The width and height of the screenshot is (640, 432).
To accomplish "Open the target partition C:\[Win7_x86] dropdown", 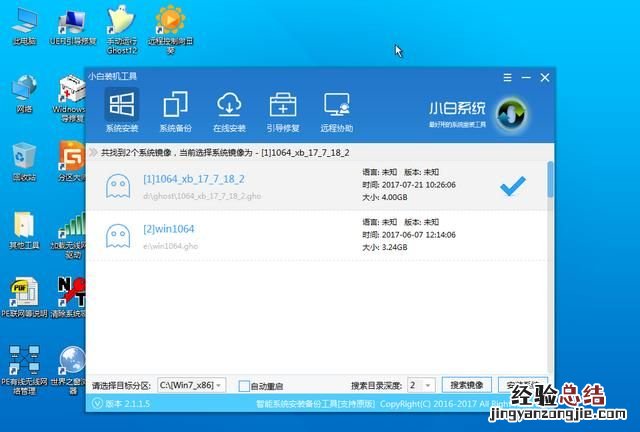I will coord(191,385).
